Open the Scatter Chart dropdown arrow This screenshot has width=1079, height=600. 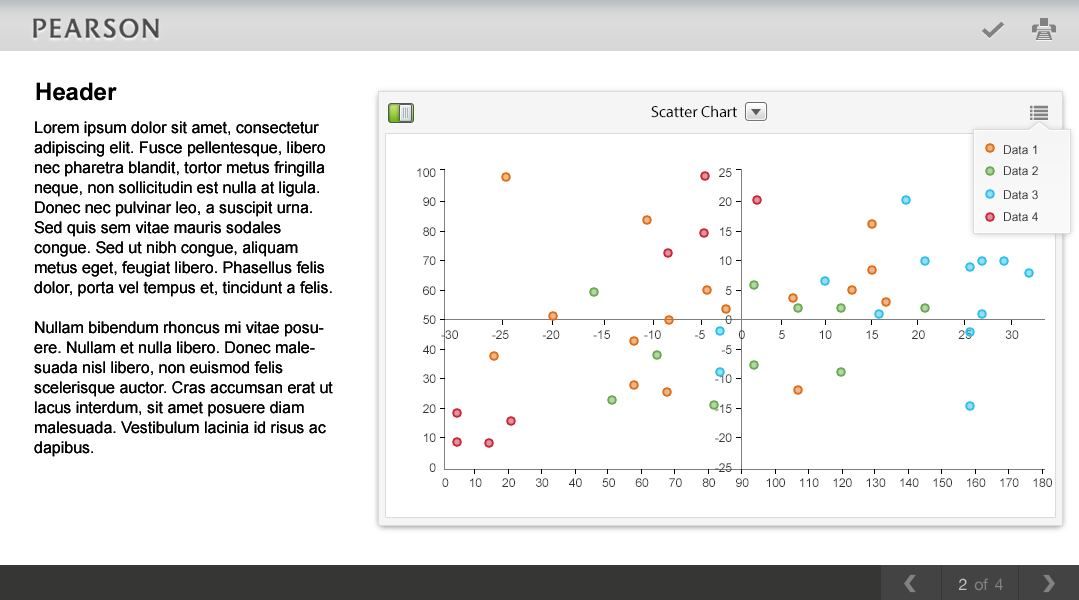(x=756, y=112)
